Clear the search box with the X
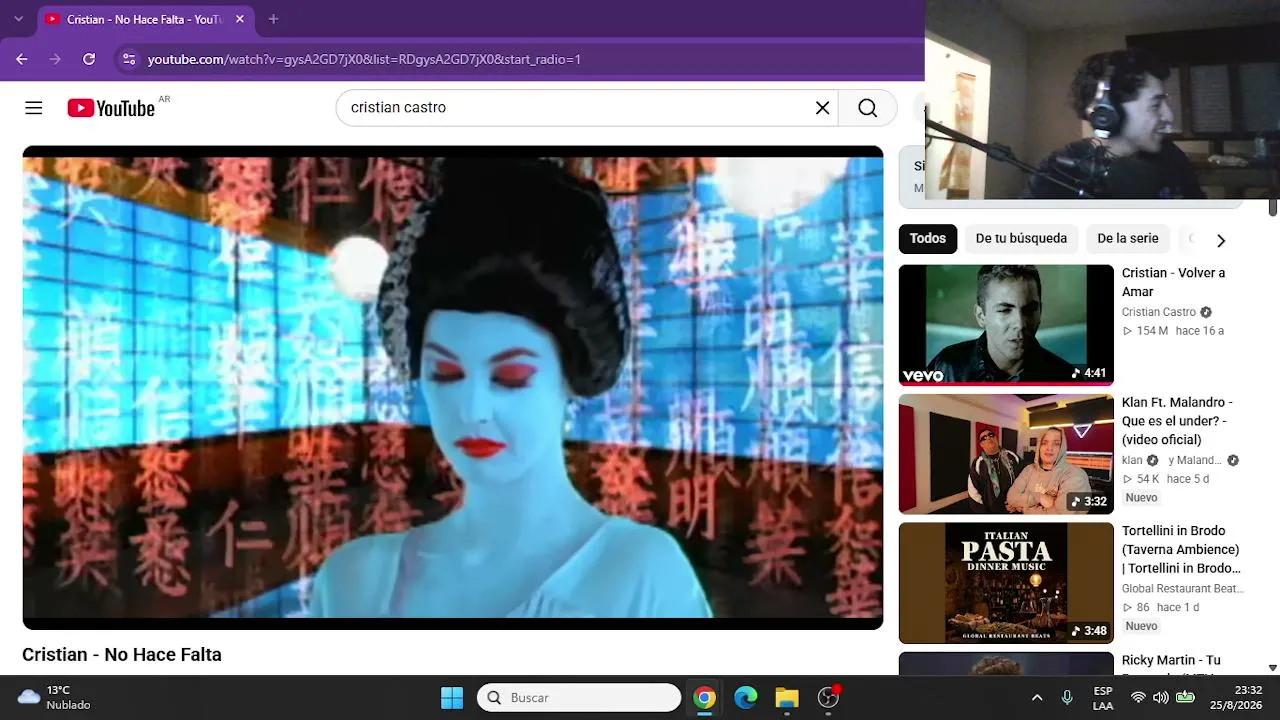Screen dimensions: 1280x720 point(822,108)
